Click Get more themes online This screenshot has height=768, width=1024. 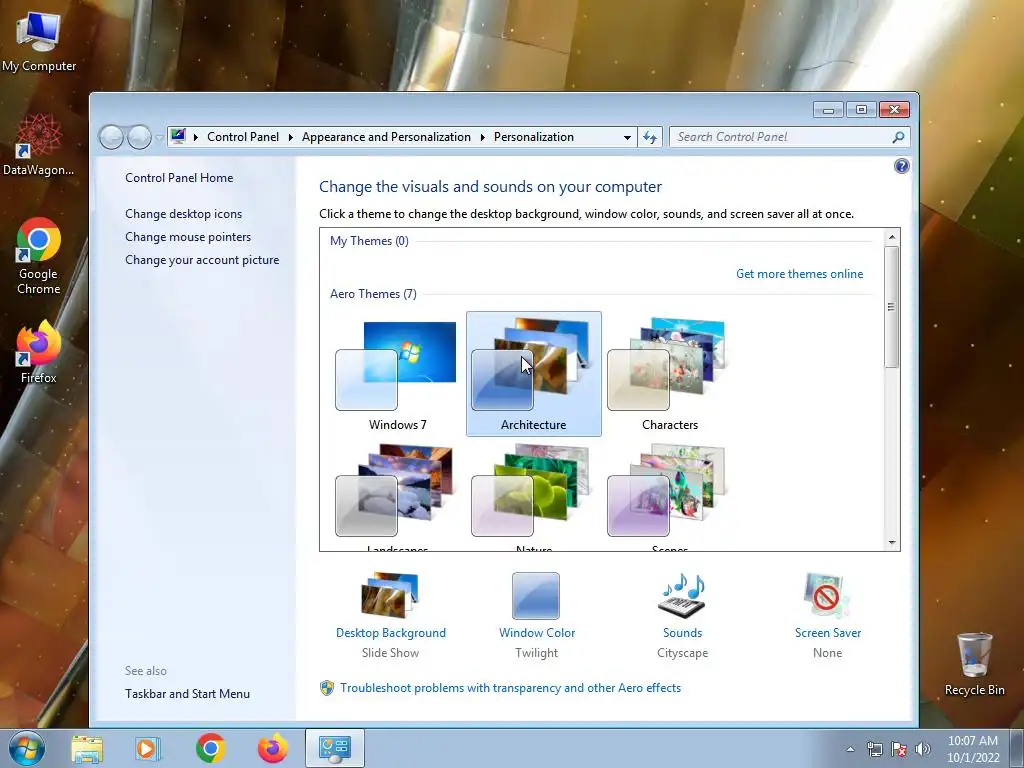[x=799, y=274]
